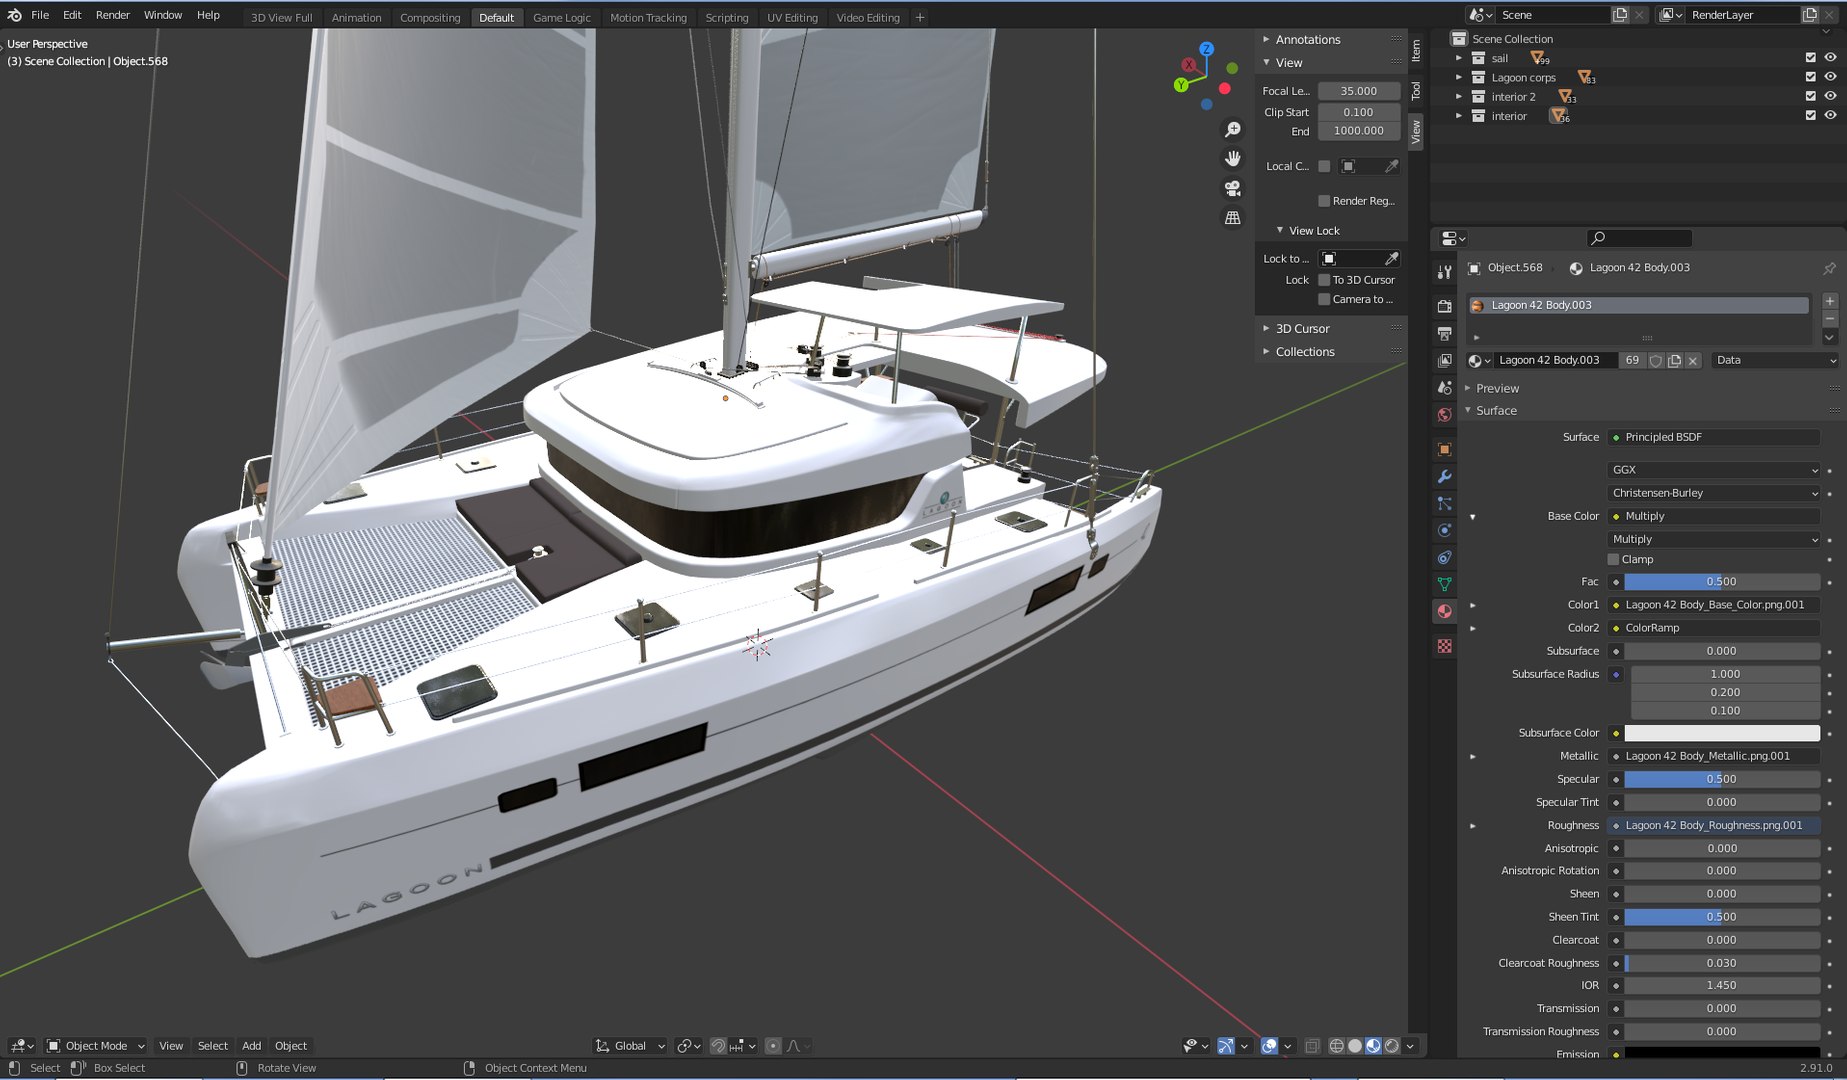Open the Texture properties checker tab
This screenshot has height=1080, width=1847.
pos(1444,646)
